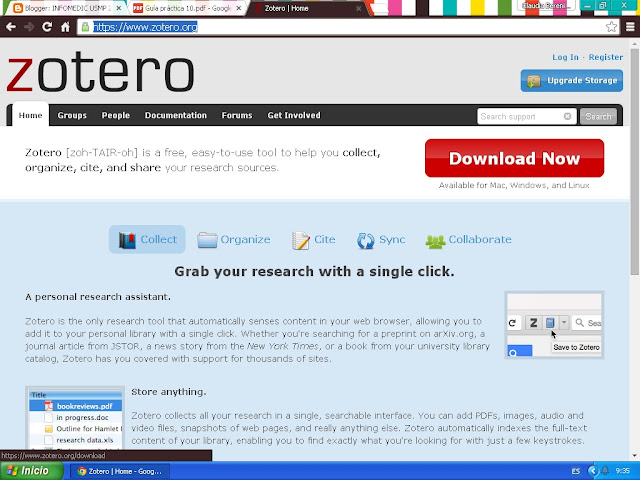Bookmark the page with the star icon
640x480 pixels.
pyautogui.click(x=611, y=27)
